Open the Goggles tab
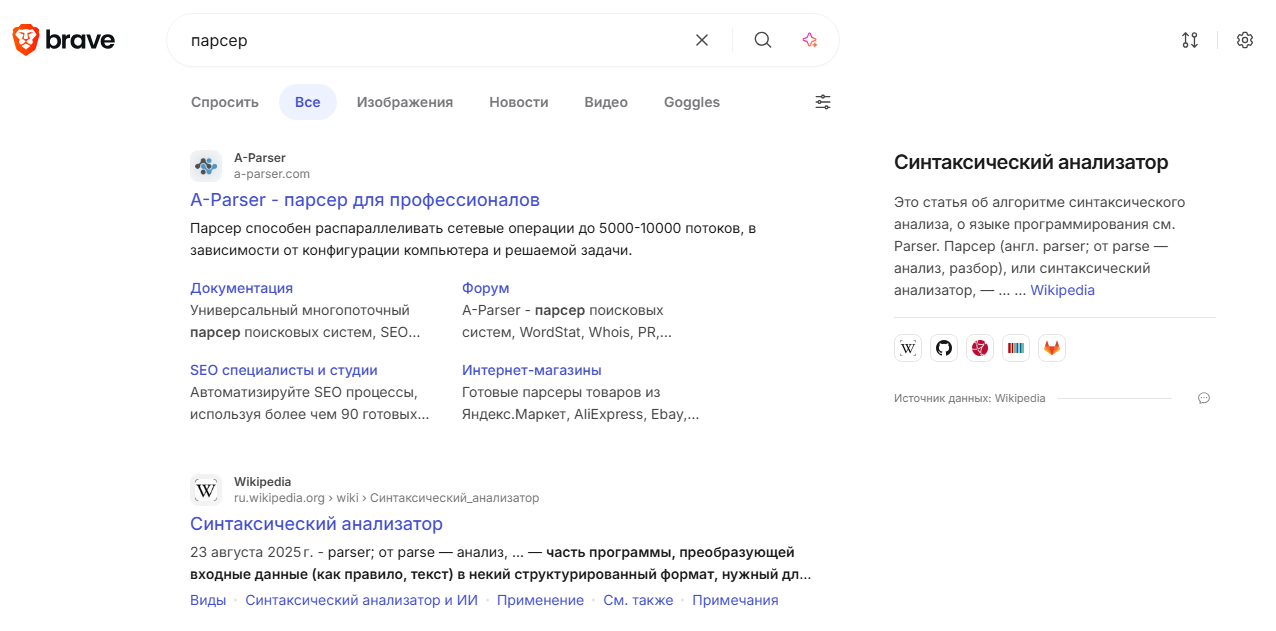 692,102
